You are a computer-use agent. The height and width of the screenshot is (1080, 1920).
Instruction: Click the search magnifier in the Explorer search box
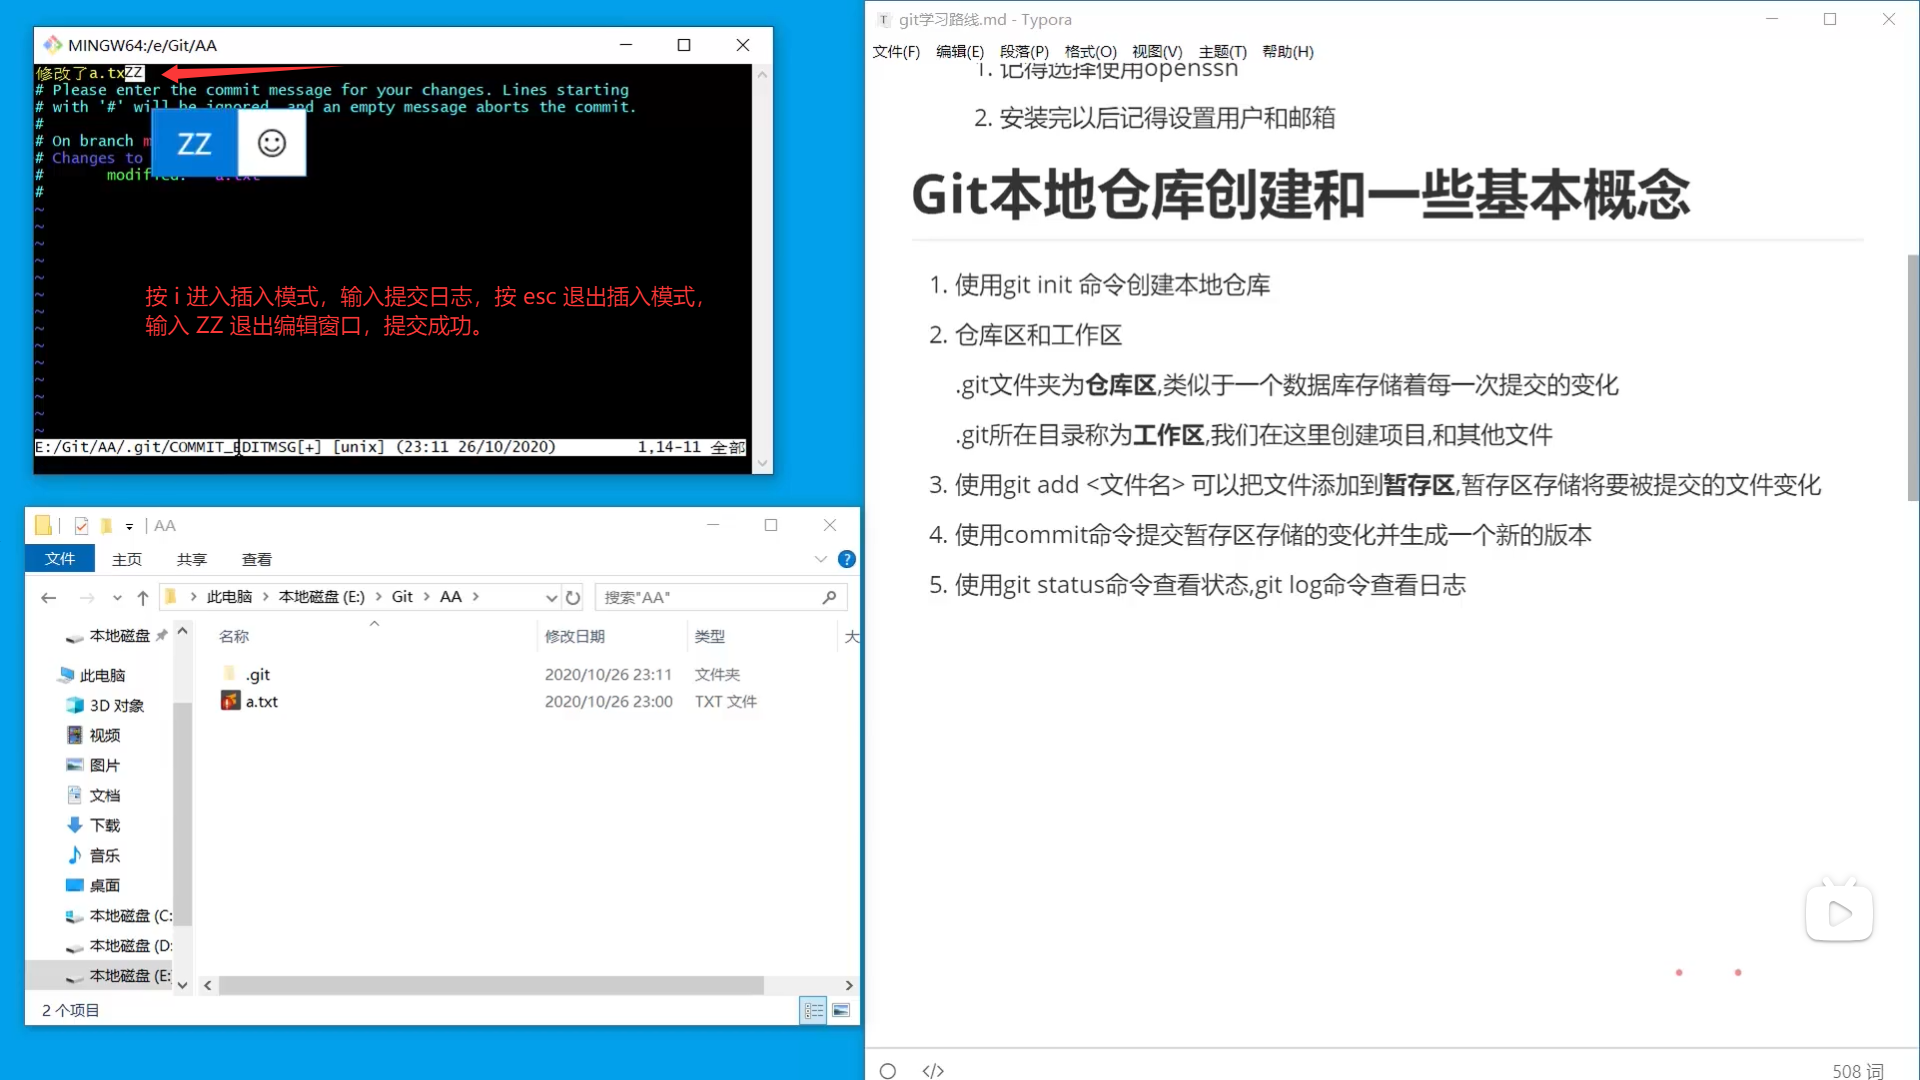pos(829,597)
